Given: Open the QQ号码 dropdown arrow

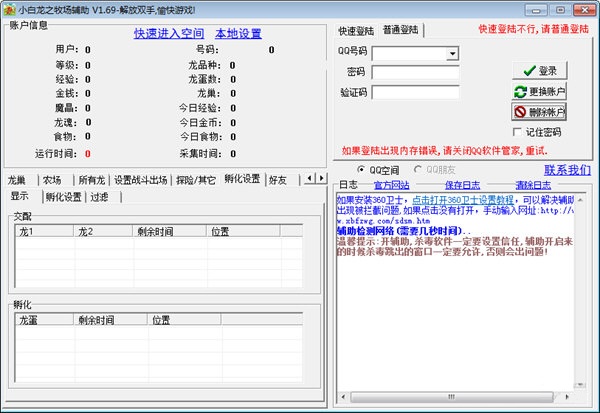Looking at the screenshot, I should [x=452, y=54].
